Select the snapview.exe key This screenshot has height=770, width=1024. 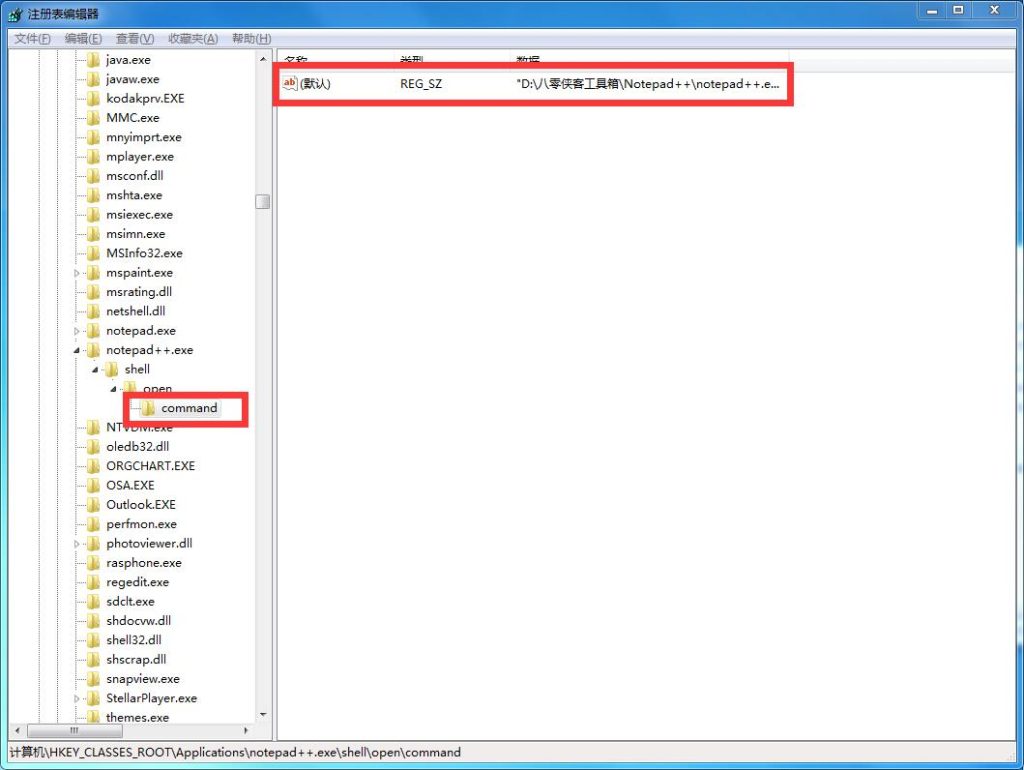coord(142,679)
